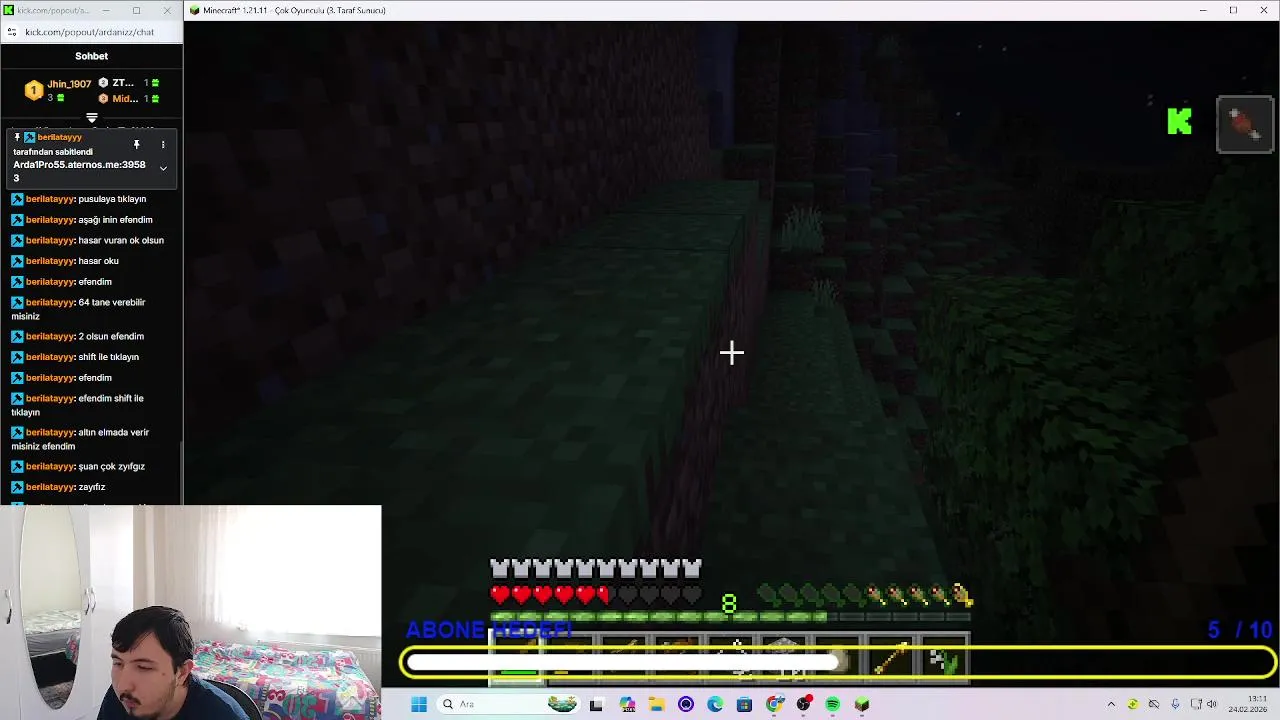Click the status effect icon at top right

pyautogui.click(x=1245, y=125)
